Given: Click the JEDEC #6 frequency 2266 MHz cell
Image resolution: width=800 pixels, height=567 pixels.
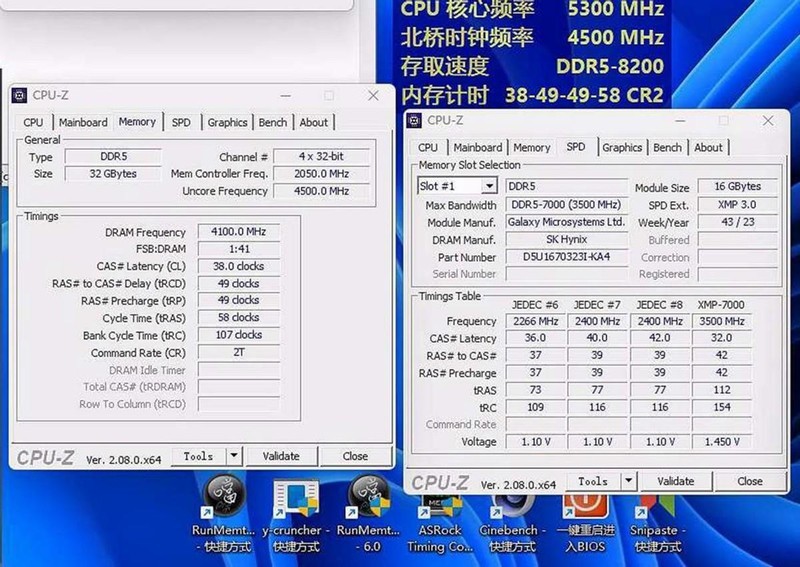Looking at the screenshot, I should 536,321.
